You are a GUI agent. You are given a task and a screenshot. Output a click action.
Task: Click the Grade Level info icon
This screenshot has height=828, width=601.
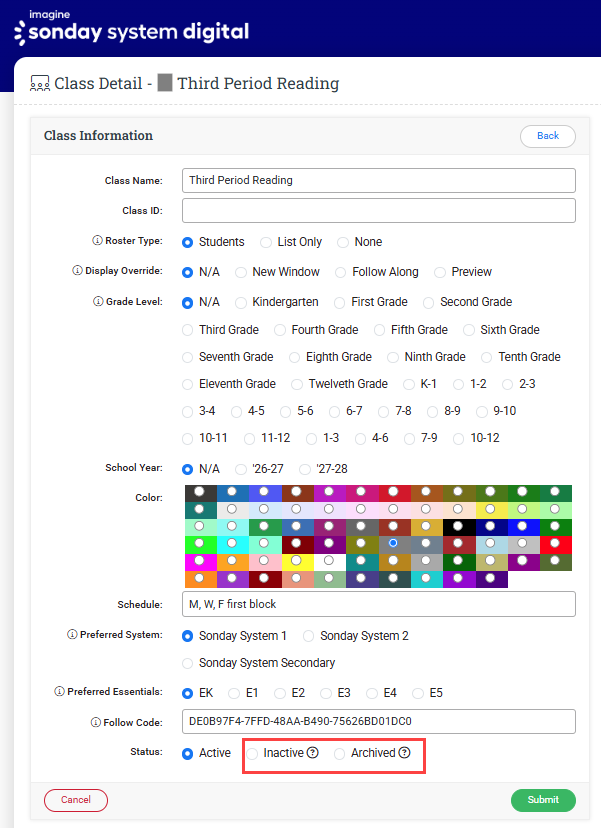pos(98,302)
